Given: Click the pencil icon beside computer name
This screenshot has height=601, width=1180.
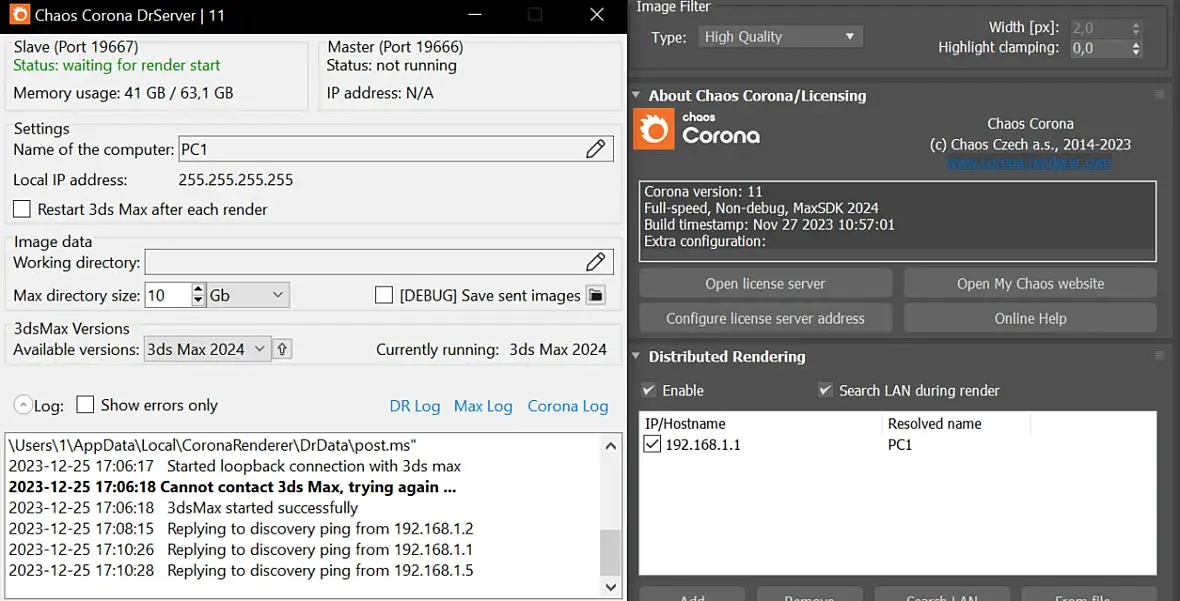Looking at the screenshot, I should point(595,149).
